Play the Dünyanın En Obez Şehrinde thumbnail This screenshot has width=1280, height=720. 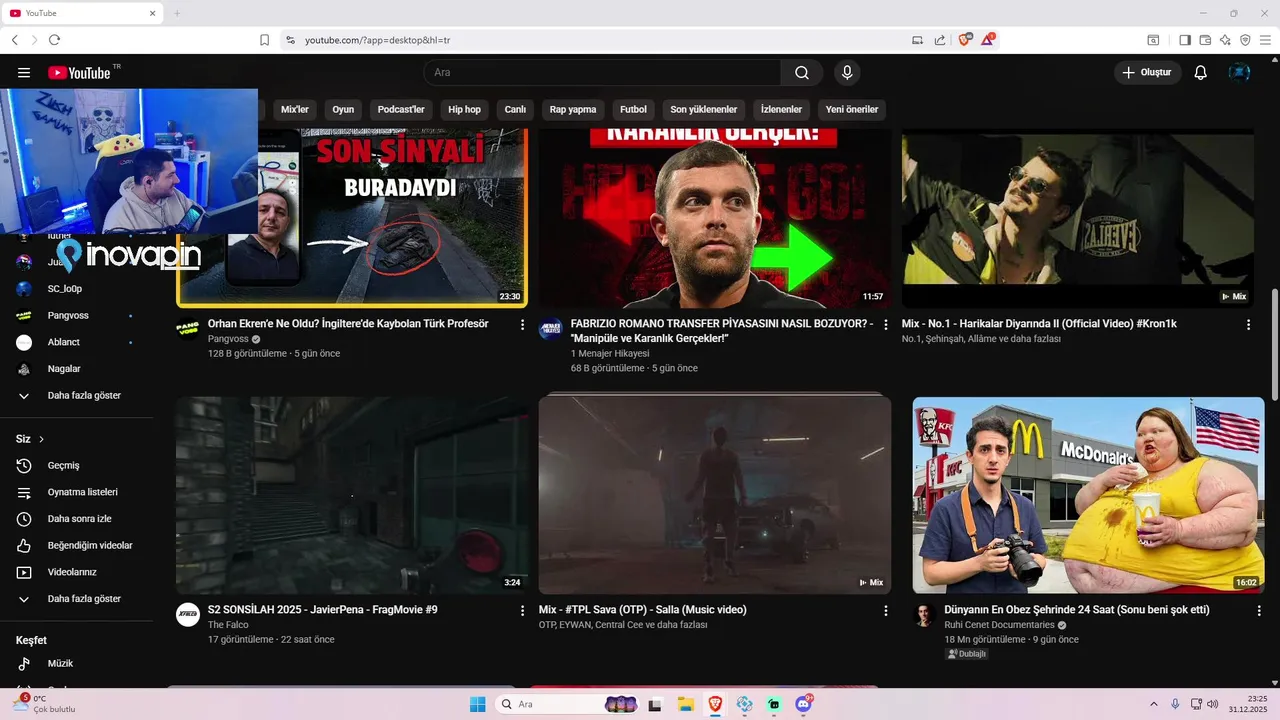(x=1088, y=495)
